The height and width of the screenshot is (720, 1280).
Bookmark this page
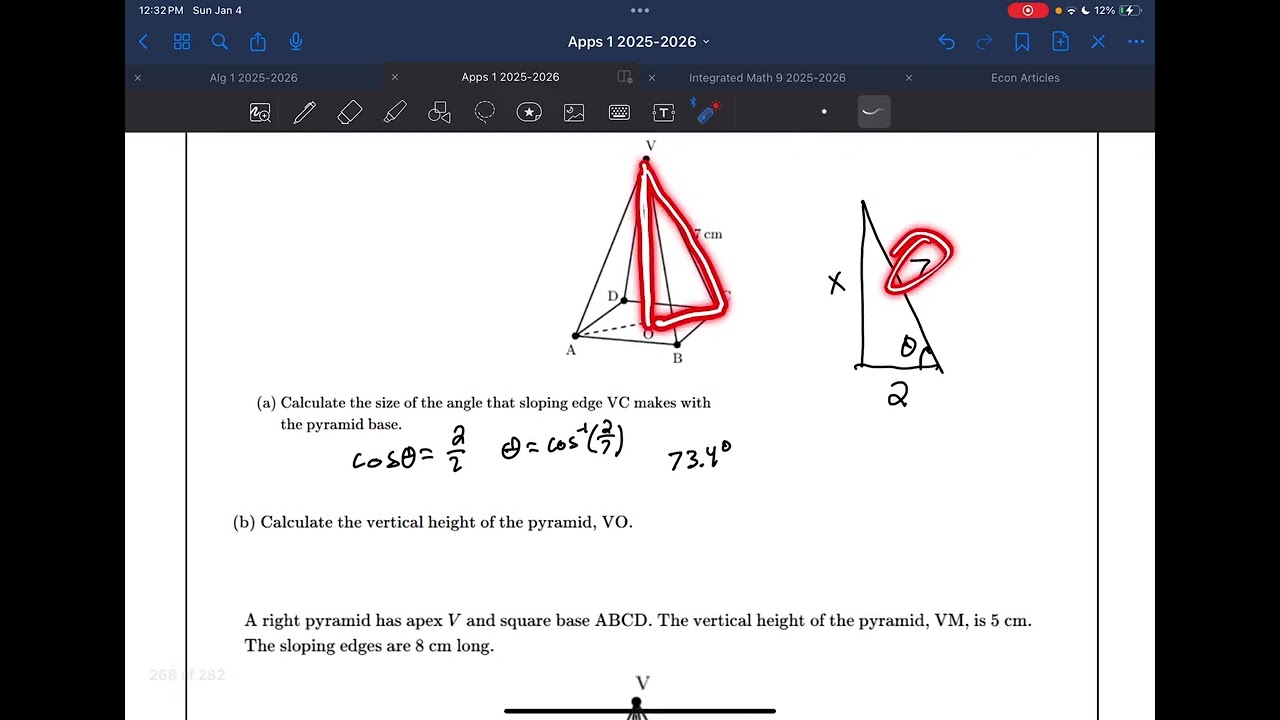tap(1022, 42)
